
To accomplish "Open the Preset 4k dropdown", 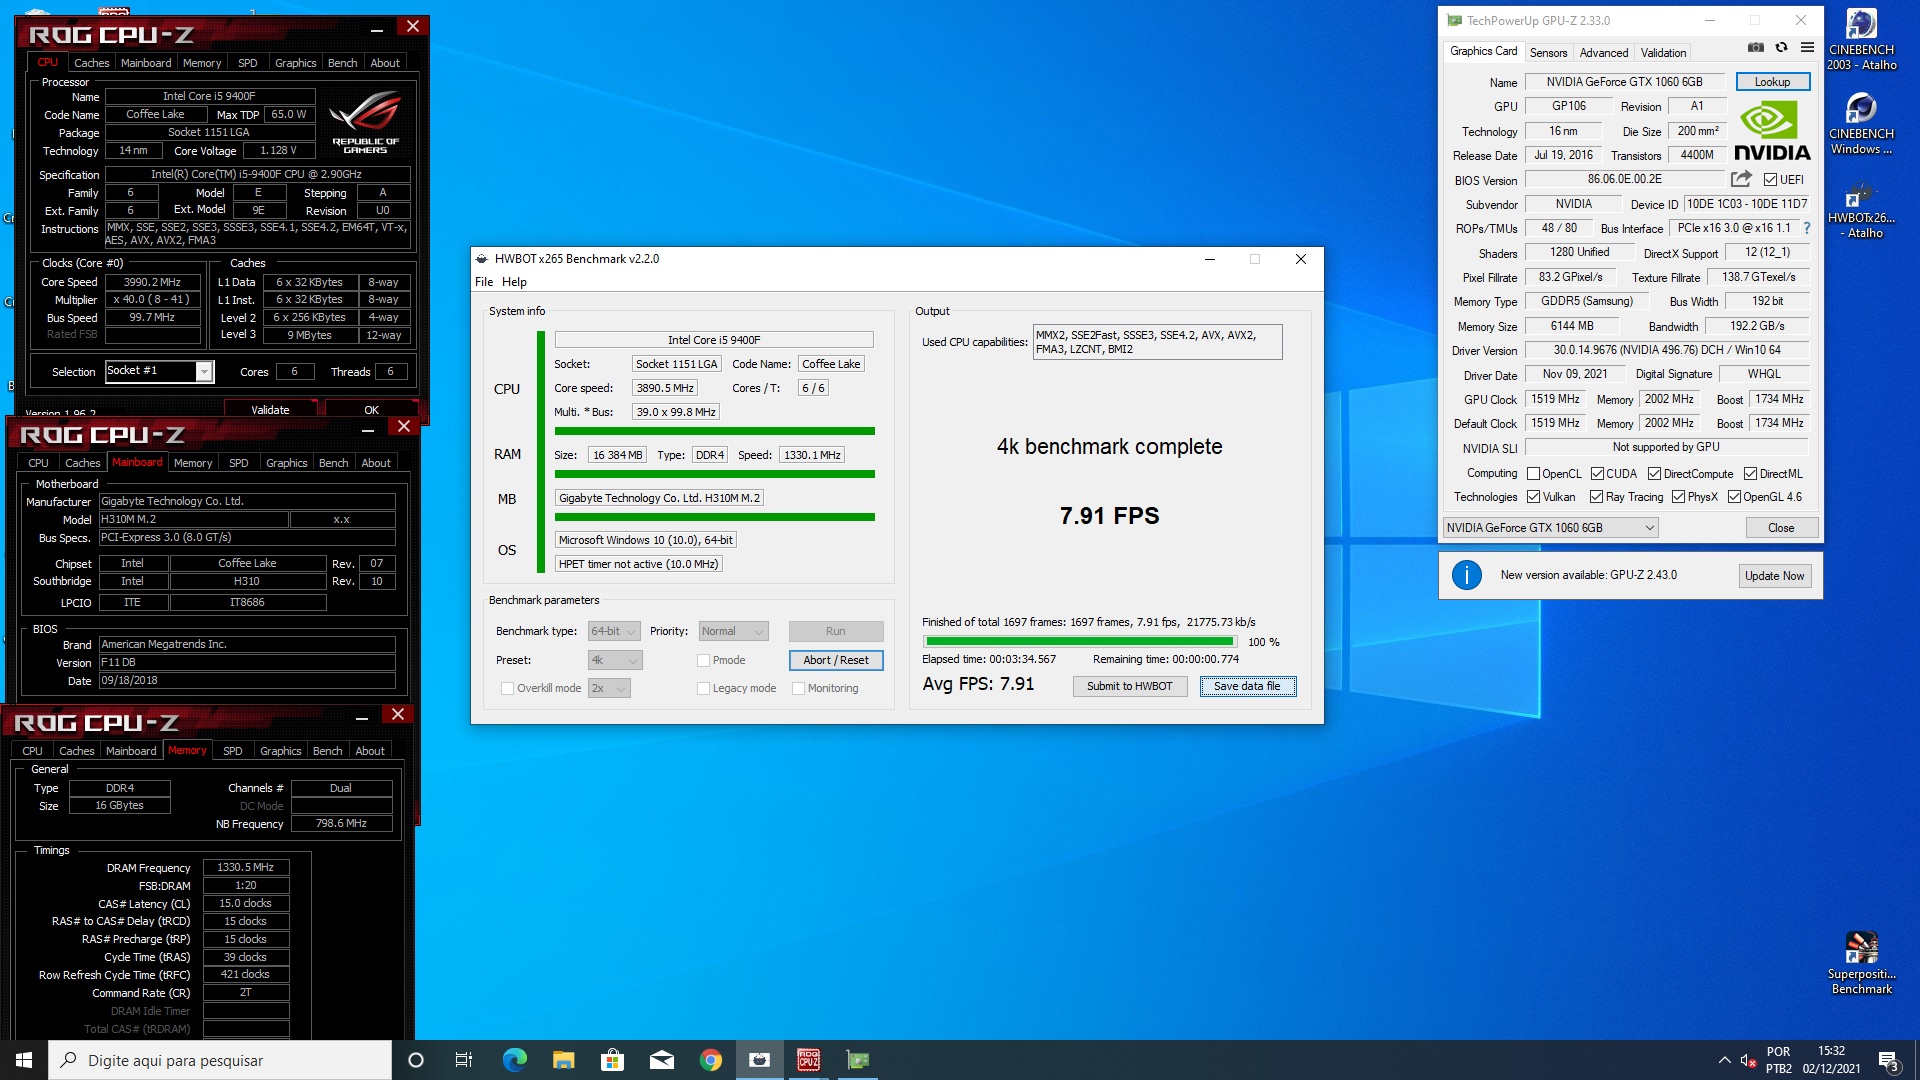I will (x=615, y=660).
